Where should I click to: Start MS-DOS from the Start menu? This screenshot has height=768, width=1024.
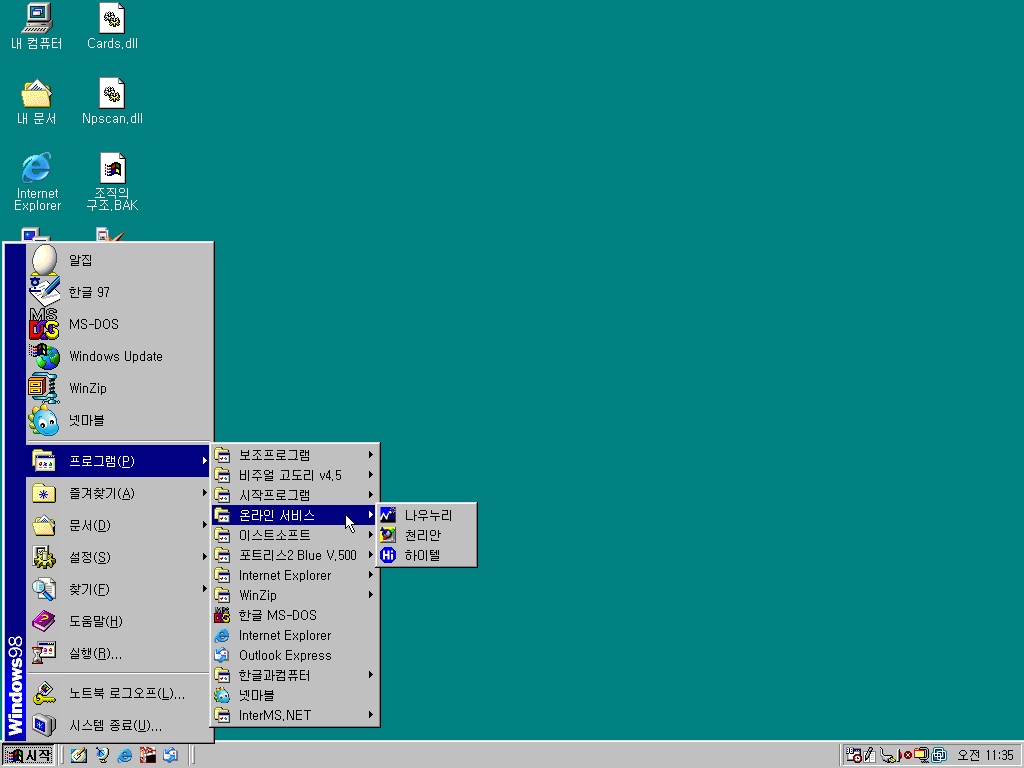120,324
